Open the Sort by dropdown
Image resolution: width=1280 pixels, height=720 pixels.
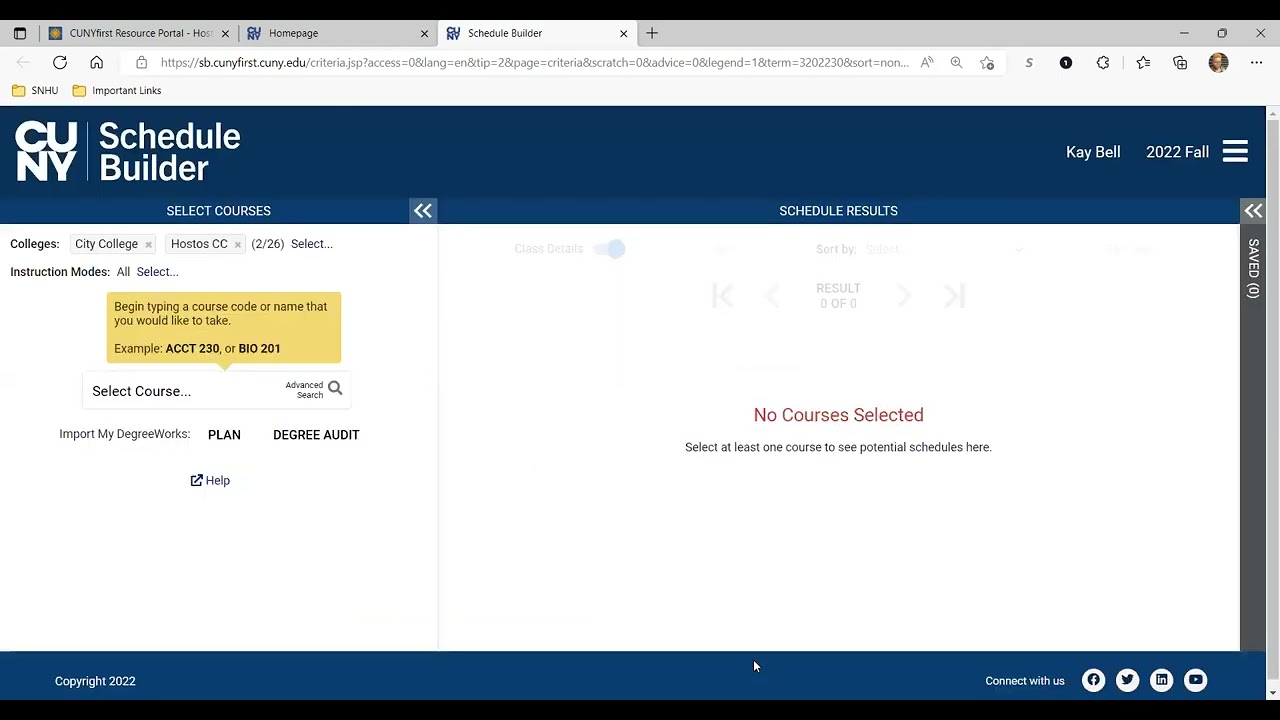pos(944,249)
